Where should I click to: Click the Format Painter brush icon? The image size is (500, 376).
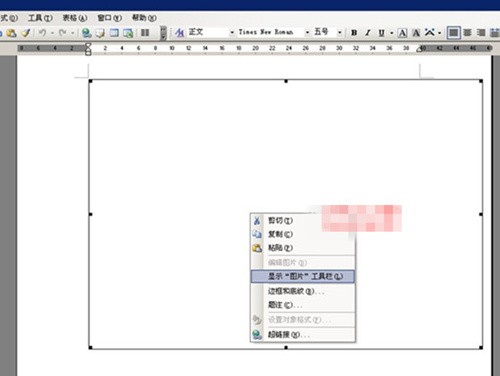(x=26, y=33)
